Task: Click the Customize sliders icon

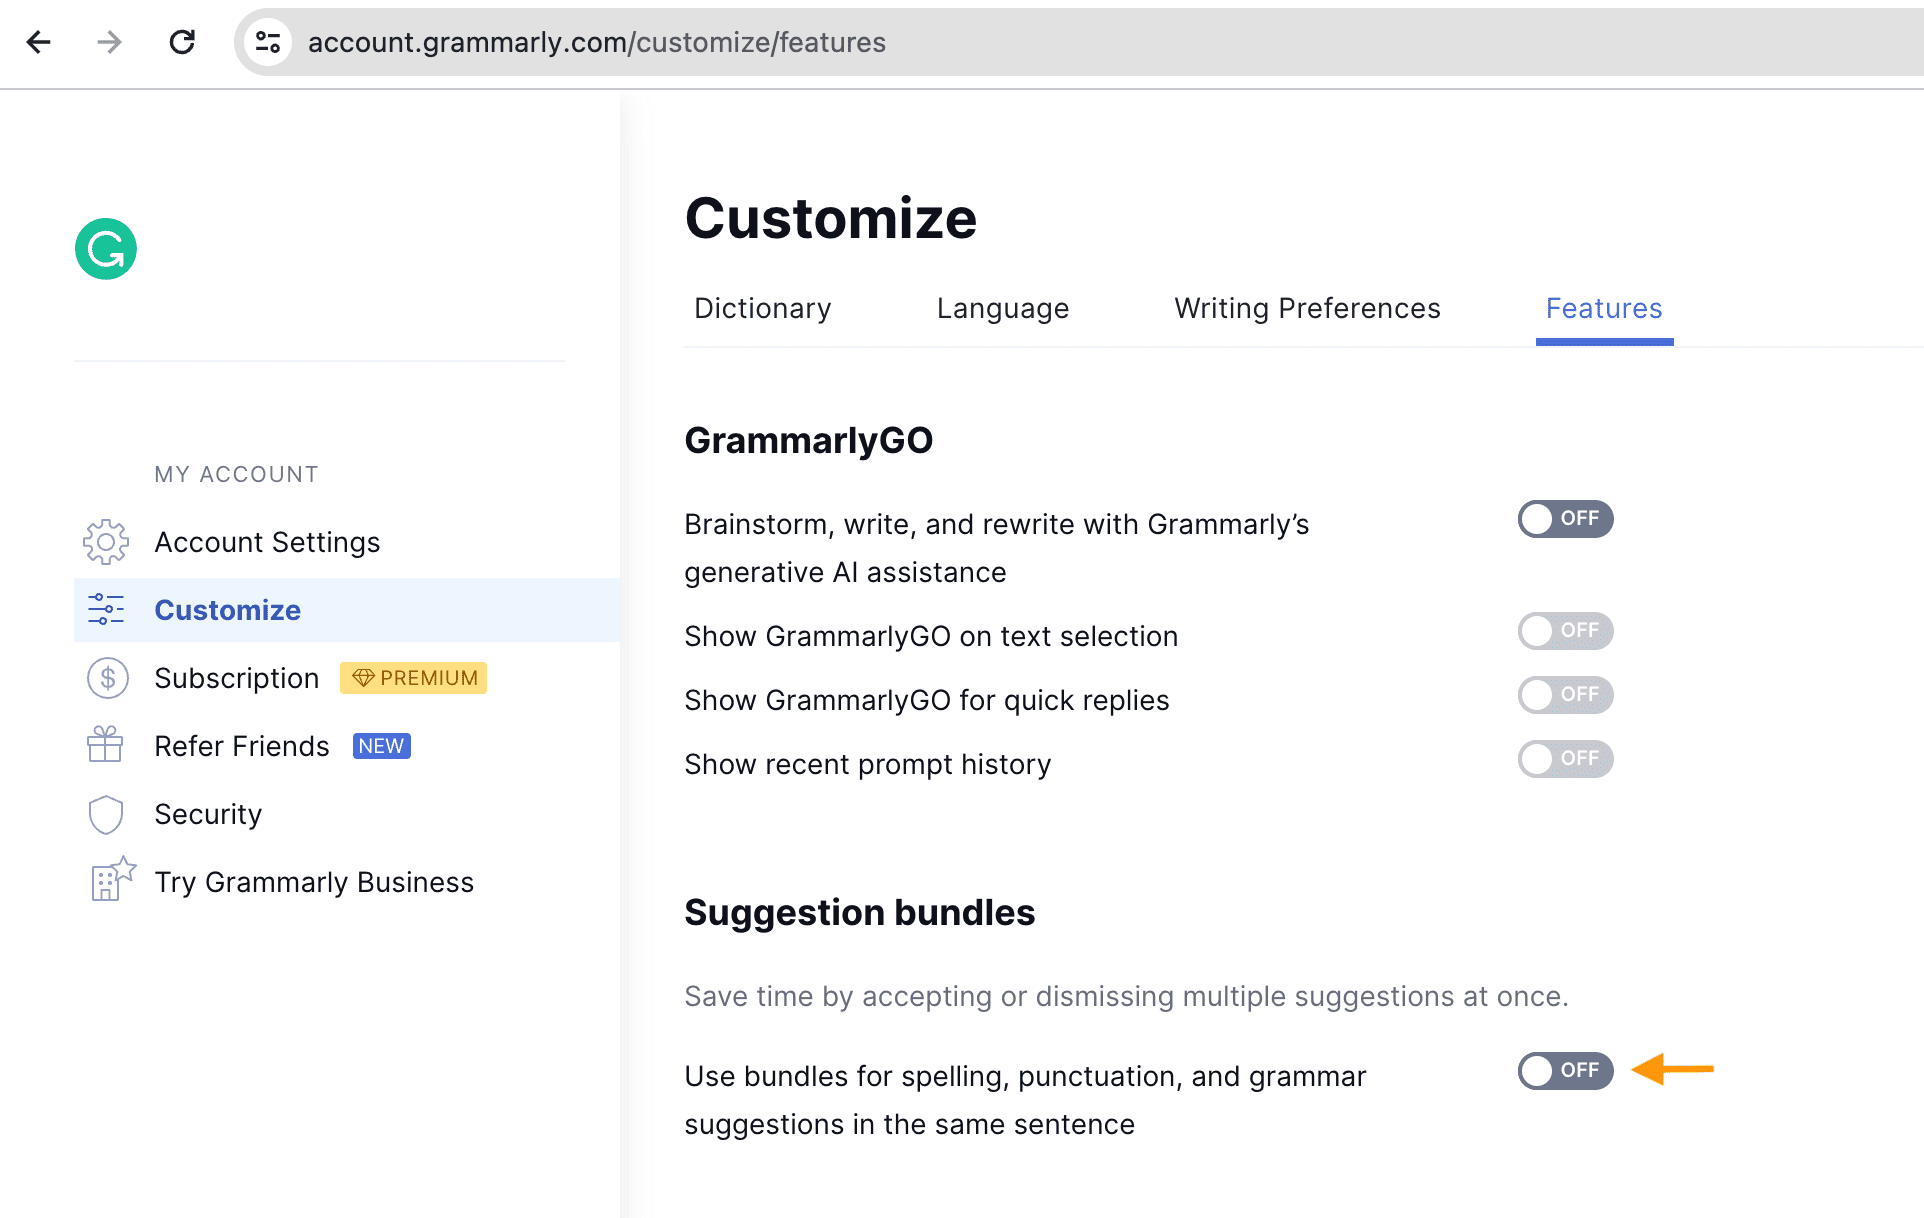Action: (x=106, y=609)
